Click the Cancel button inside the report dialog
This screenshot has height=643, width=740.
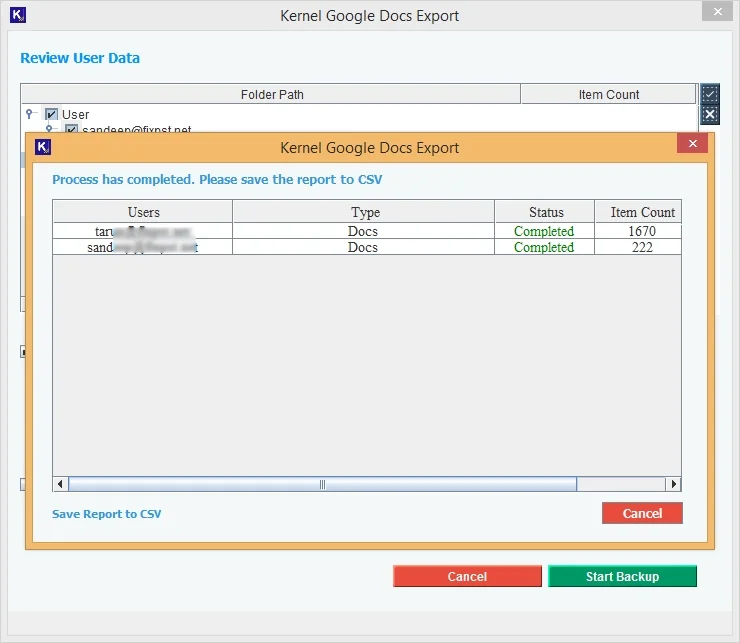[x=642, y=513]
